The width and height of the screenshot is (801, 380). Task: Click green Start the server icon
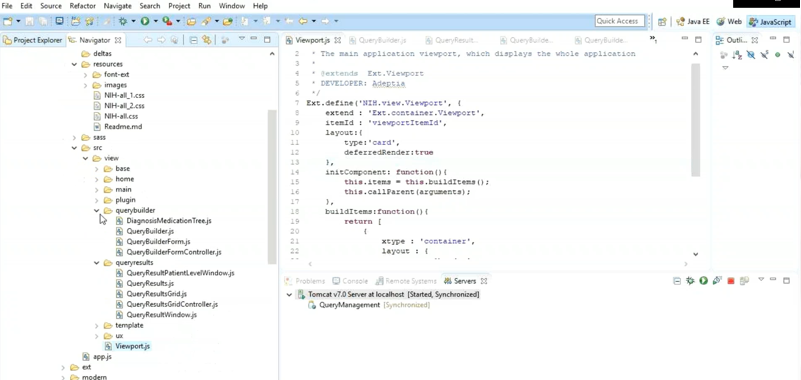tap(703, 280)
